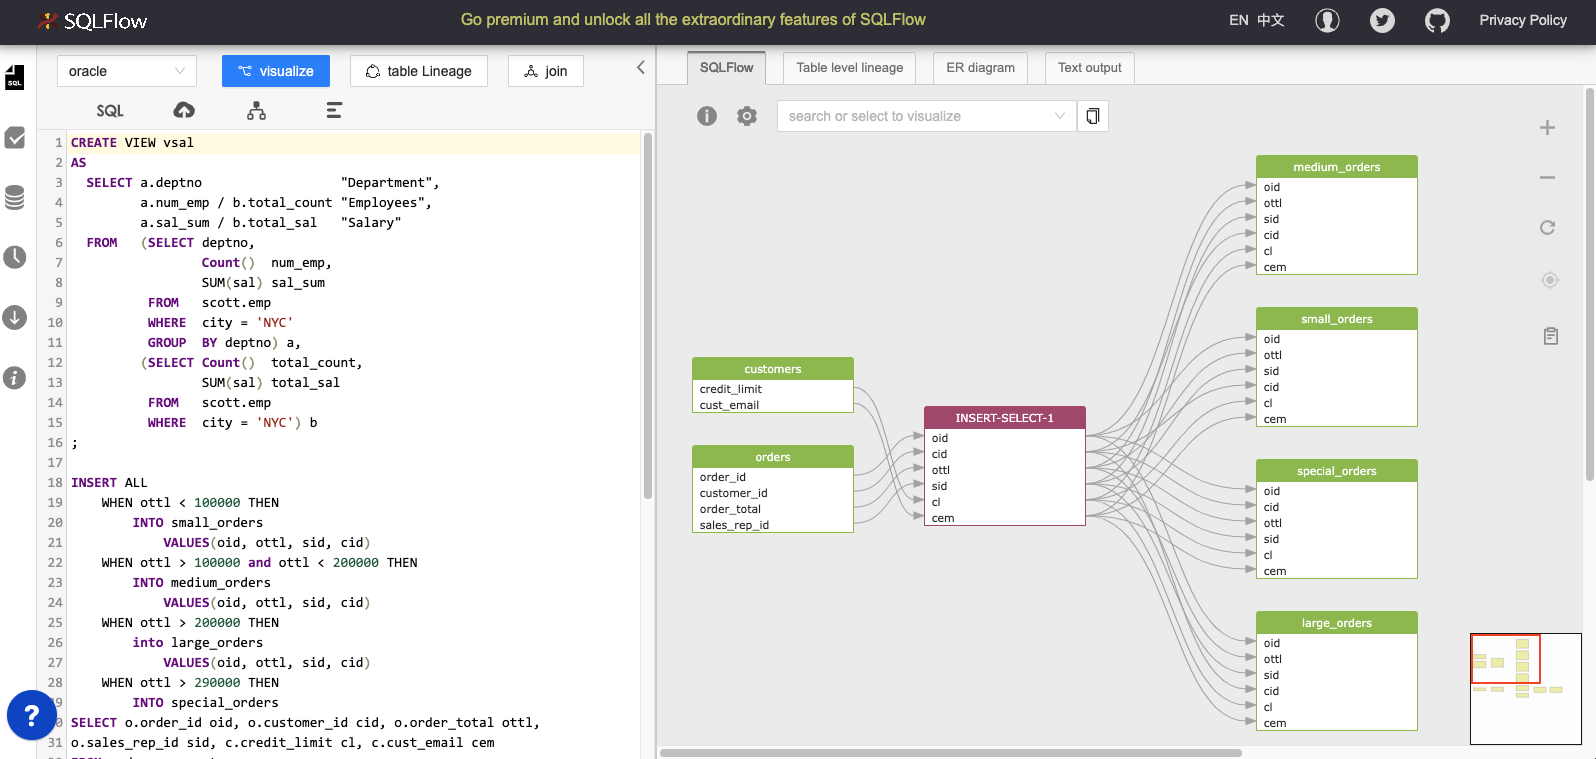Zoom in with the plus icon
The image size is (1596, 759).
click(x=1547, y=128)
